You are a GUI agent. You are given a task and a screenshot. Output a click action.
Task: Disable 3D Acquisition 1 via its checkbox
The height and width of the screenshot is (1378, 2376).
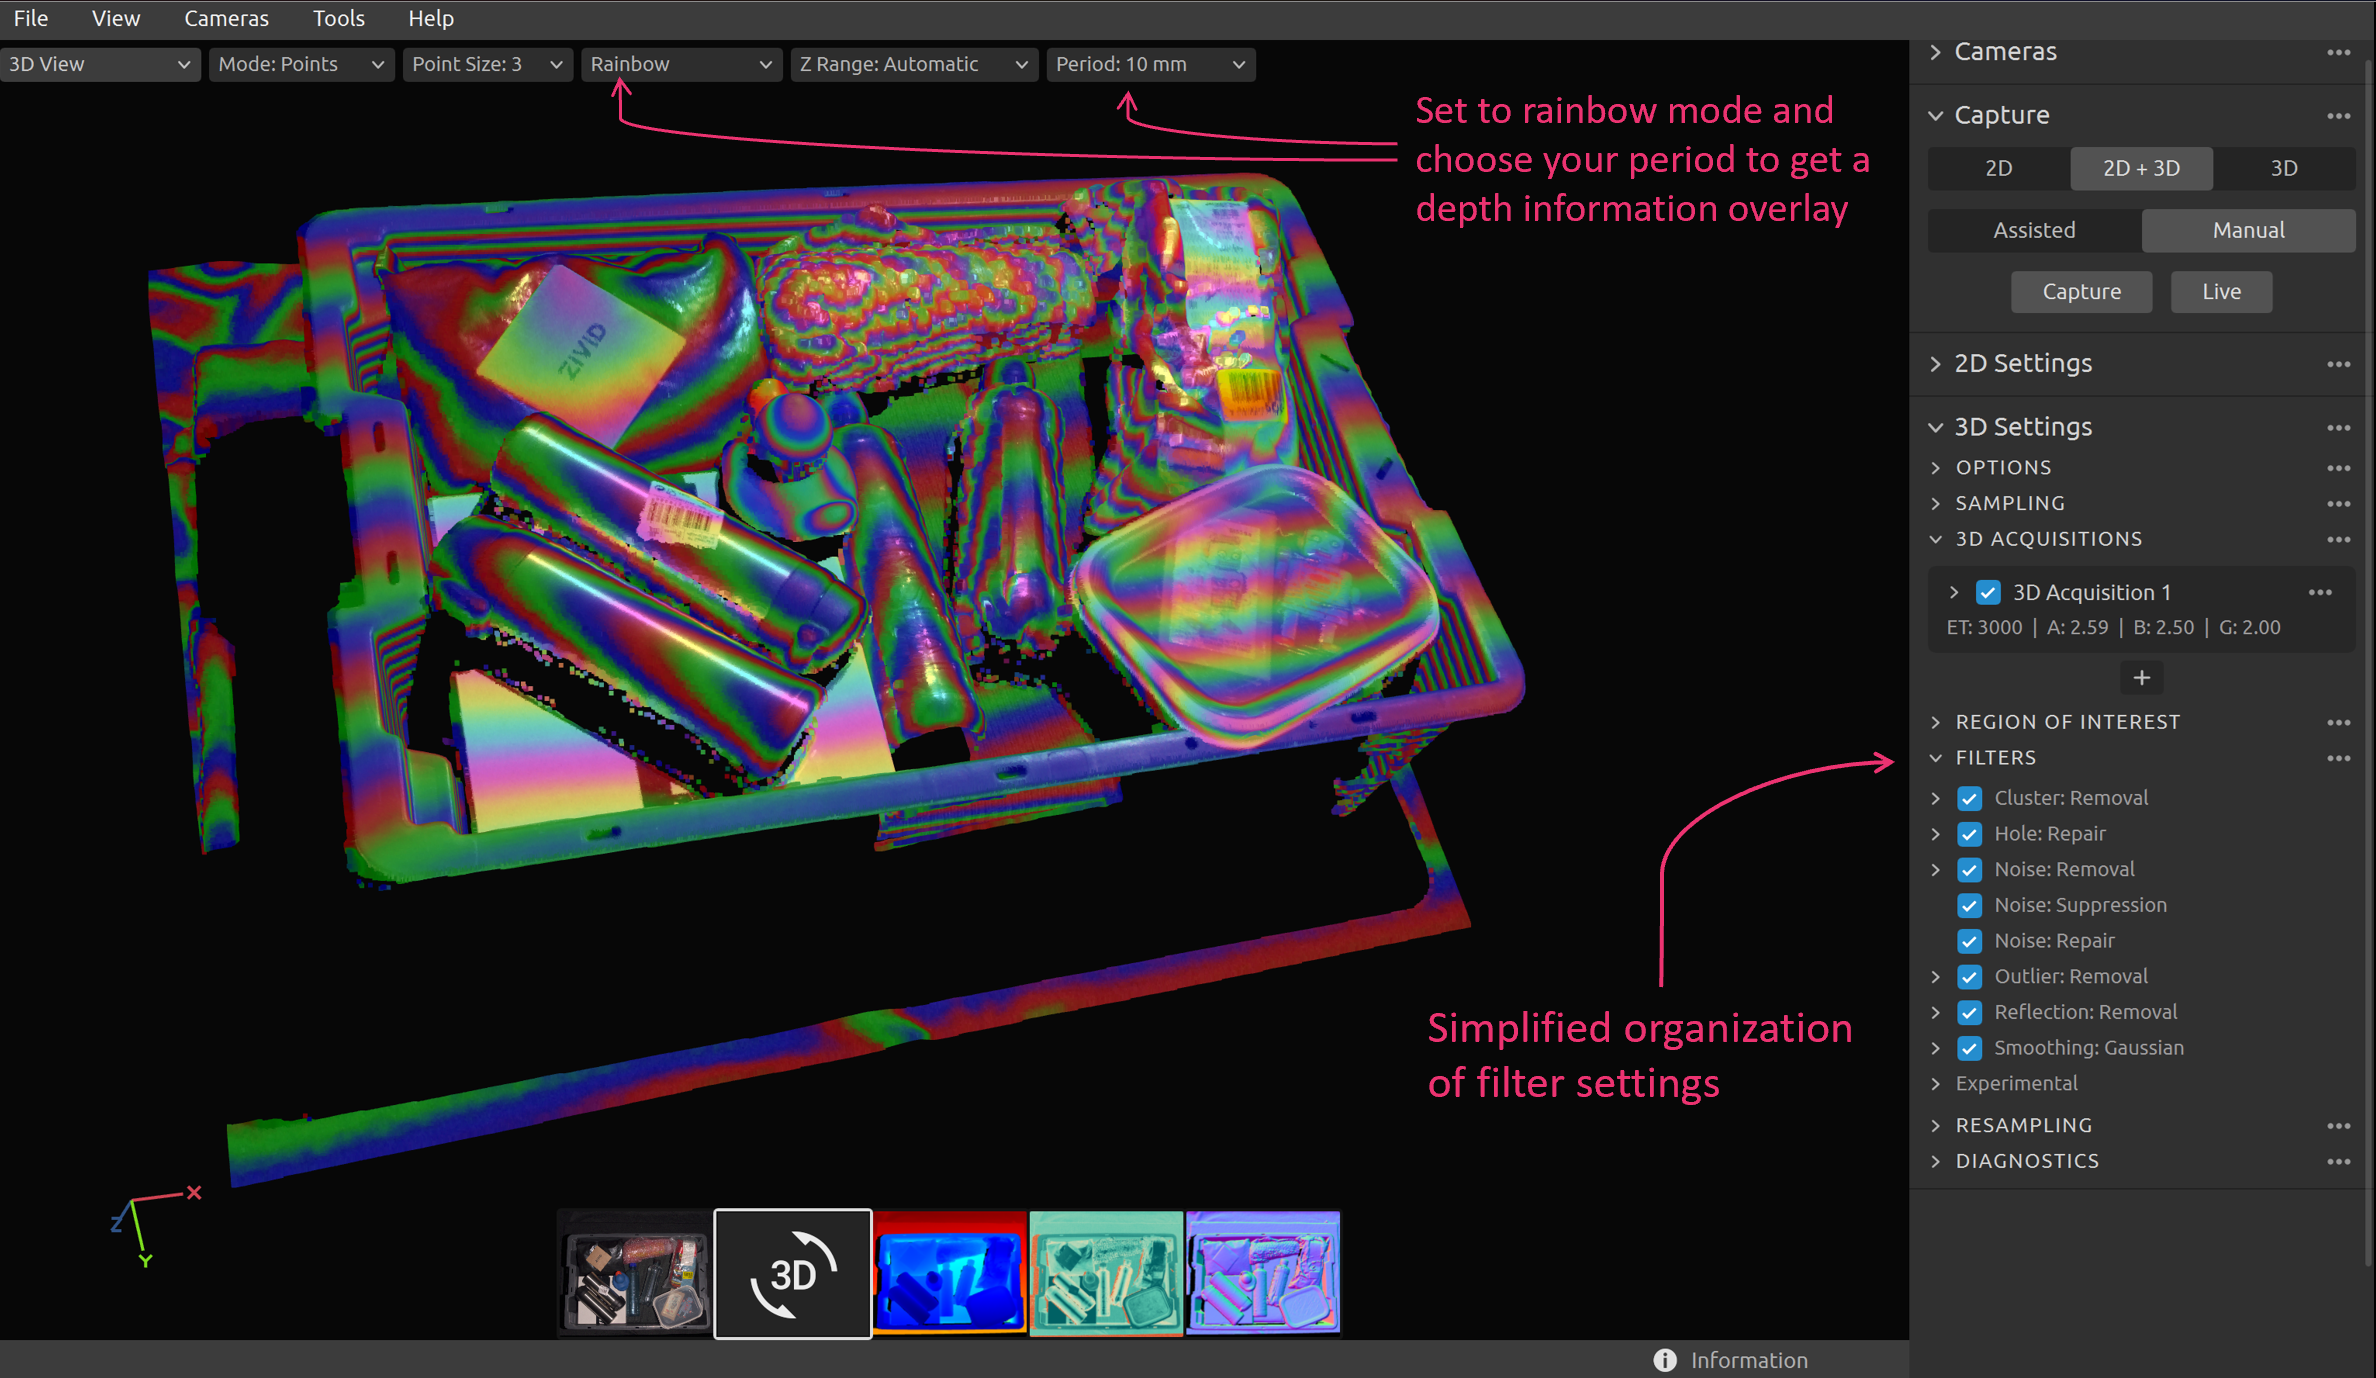tap(1987, 592)
